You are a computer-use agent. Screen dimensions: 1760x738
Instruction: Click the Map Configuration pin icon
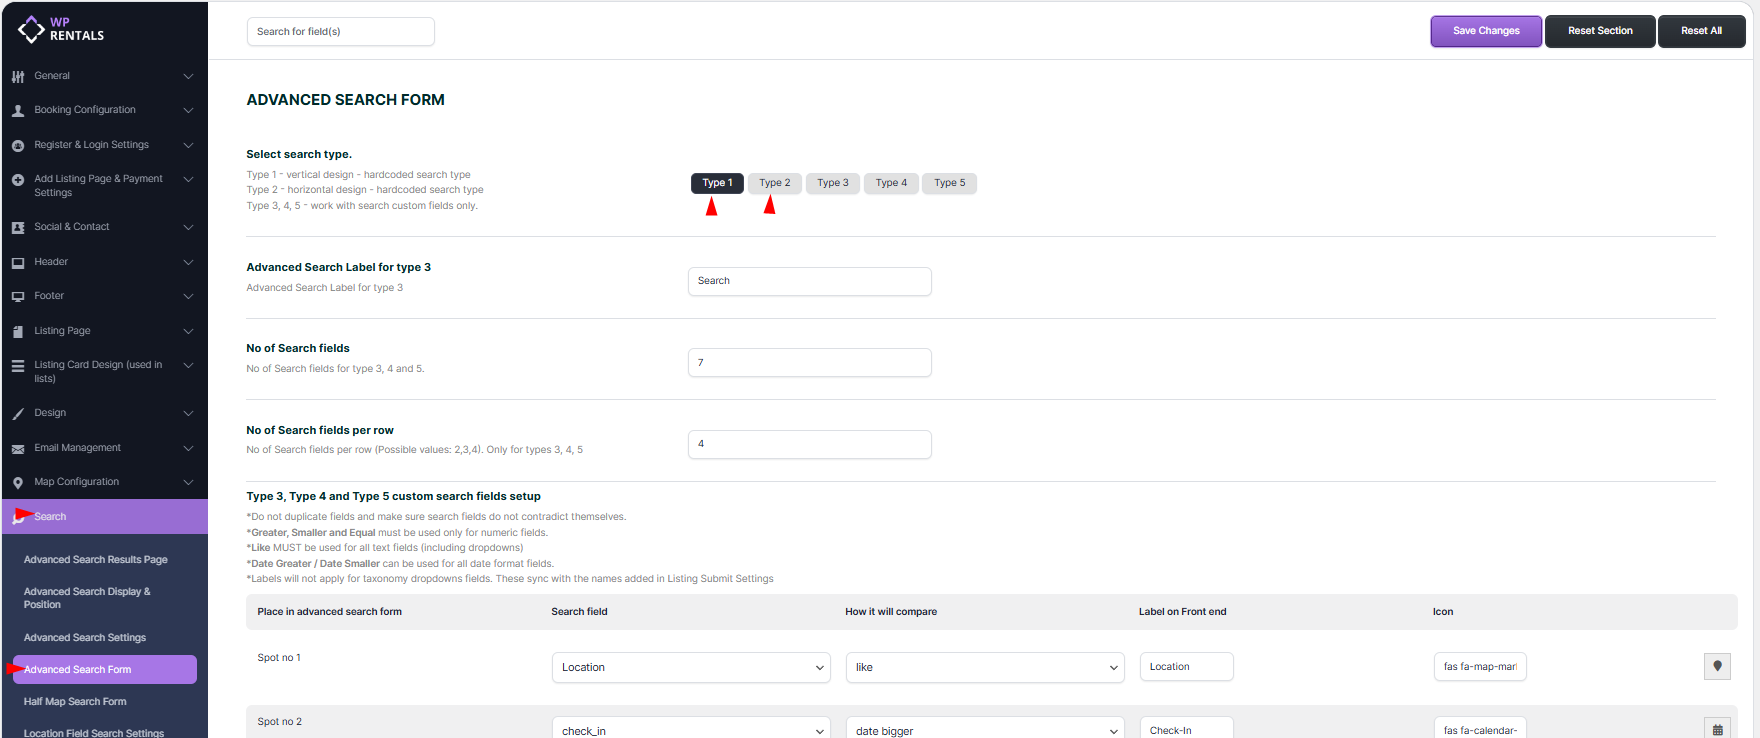point(18,483)
